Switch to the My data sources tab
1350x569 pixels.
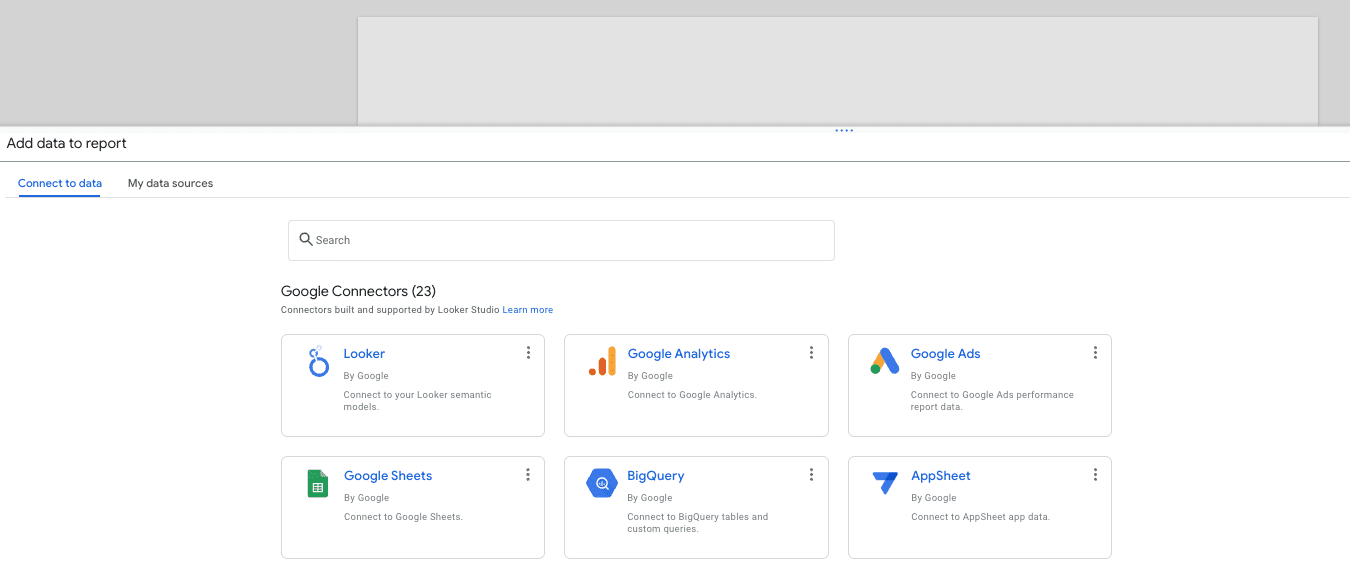coord(170,184)
